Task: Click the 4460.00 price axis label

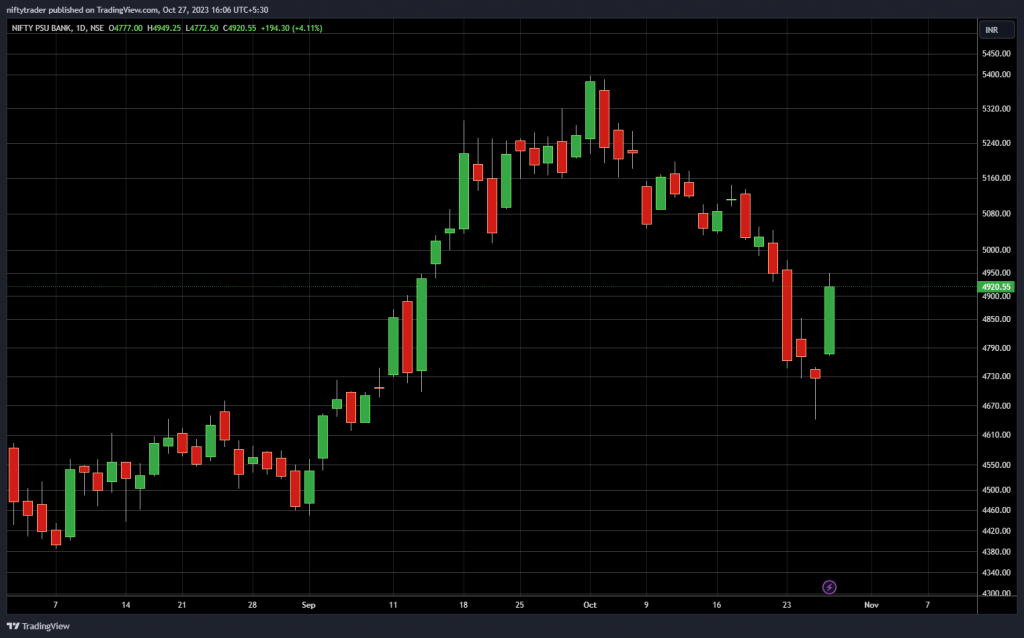Action: [996, 510]
